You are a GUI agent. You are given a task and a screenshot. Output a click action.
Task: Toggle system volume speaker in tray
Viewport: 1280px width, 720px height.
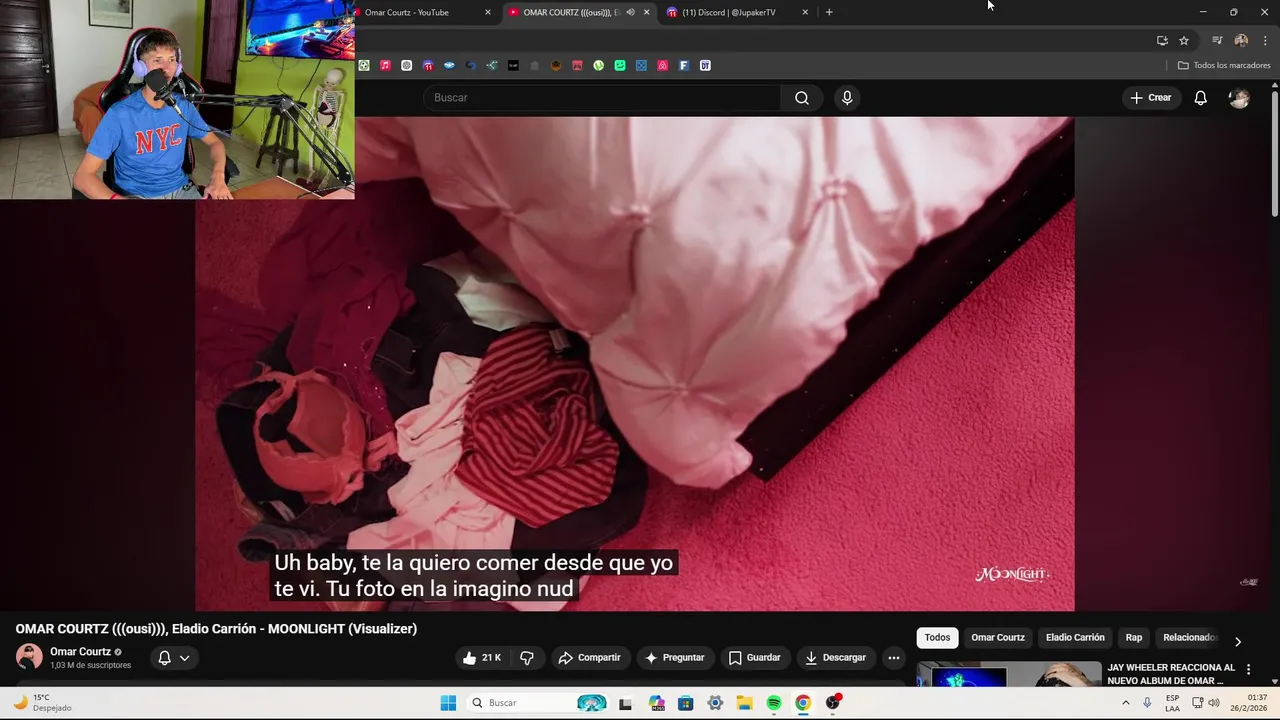pos(1214,703)
